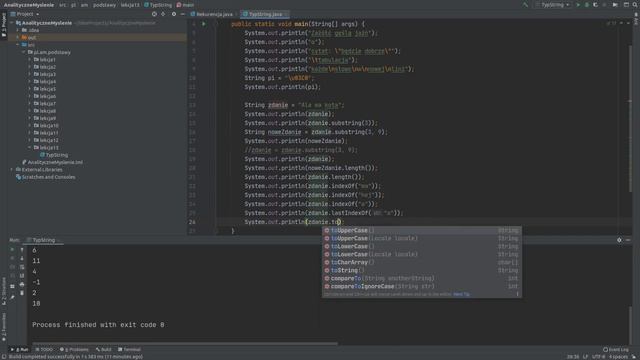Toggle the Favorites side tool window
Viewport: 640px width, 360px height.
click(4, 327)
